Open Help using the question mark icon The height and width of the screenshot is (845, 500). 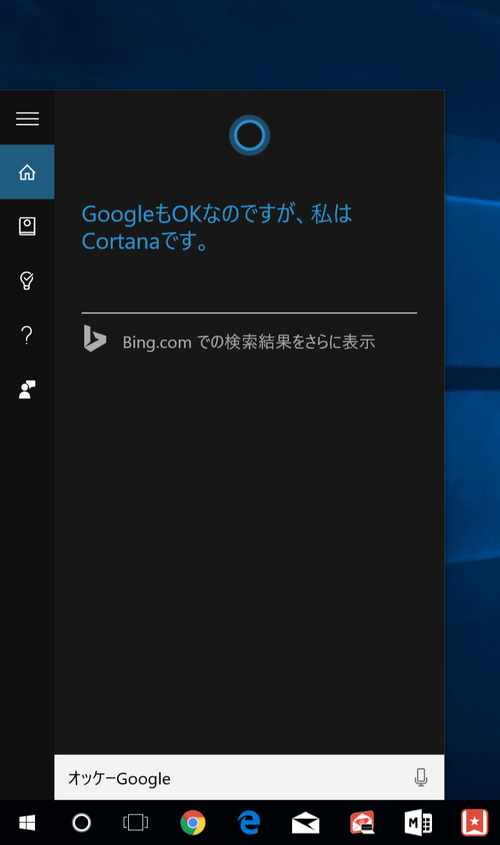point(27,335)
